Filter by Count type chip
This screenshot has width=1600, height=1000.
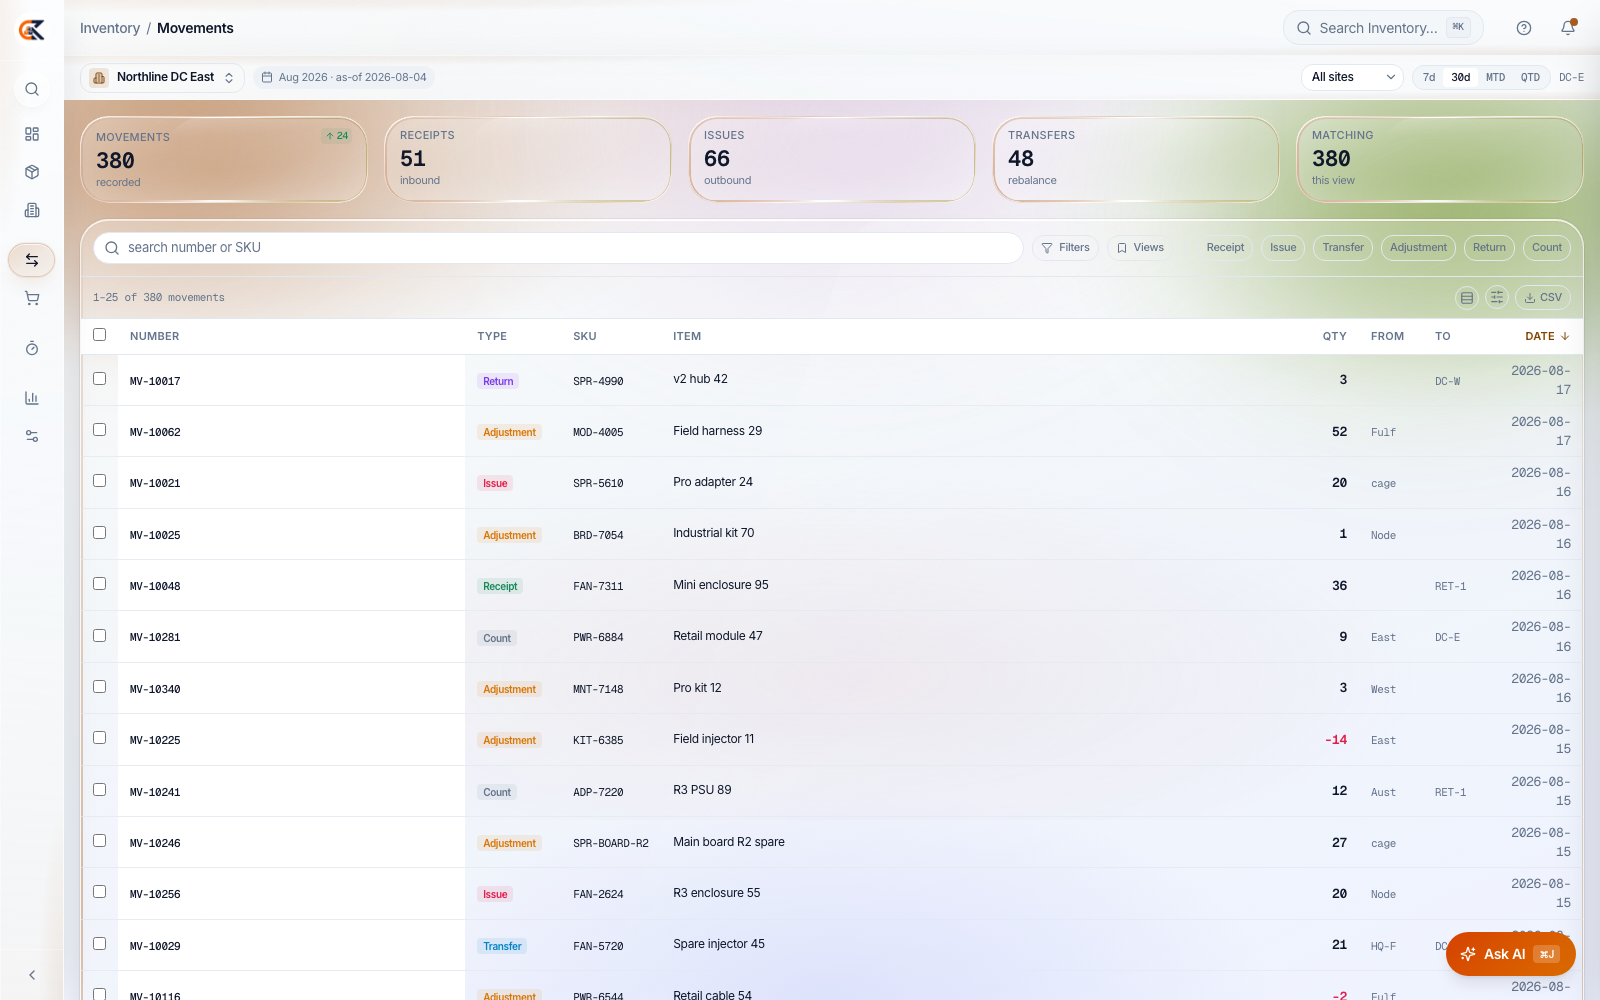pos(1547,248)
